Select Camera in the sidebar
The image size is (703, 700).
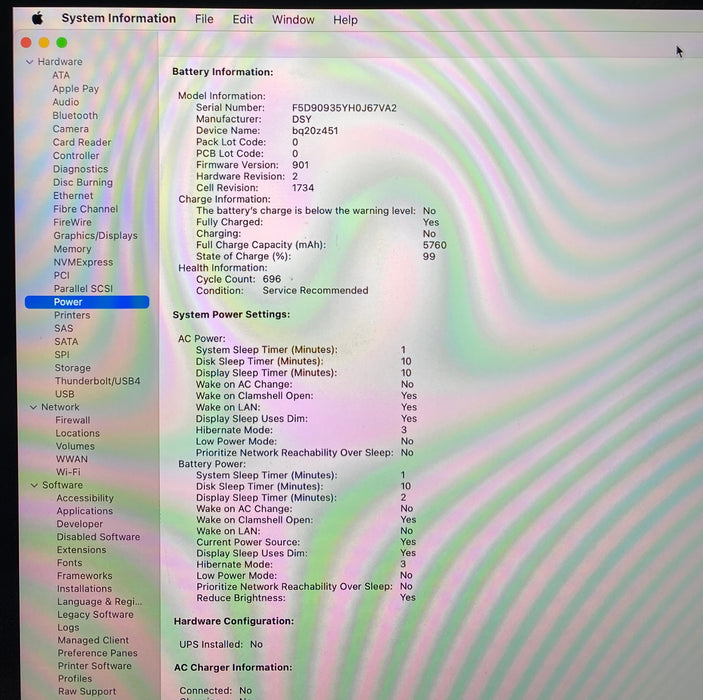point(71,129)
